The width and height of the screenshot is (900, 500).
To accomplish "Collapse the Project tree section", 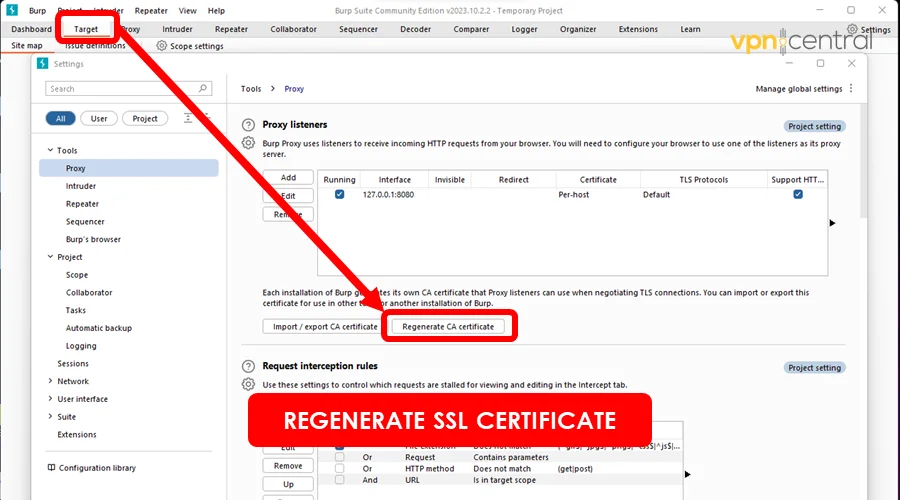I will tap(50, 257).
